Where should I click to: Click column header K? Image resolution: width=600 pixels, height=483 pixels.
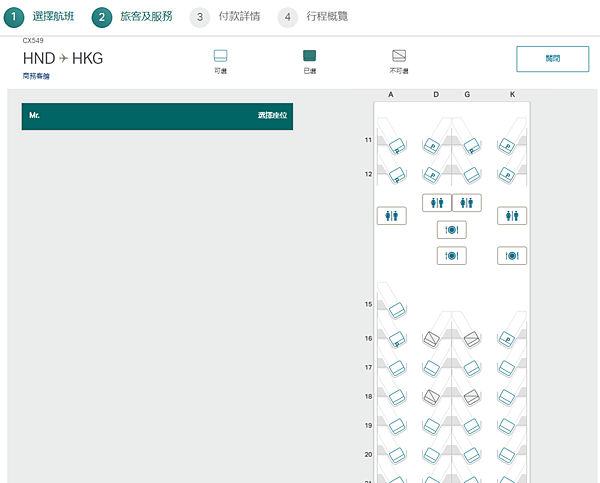click(x=512, y=95)
